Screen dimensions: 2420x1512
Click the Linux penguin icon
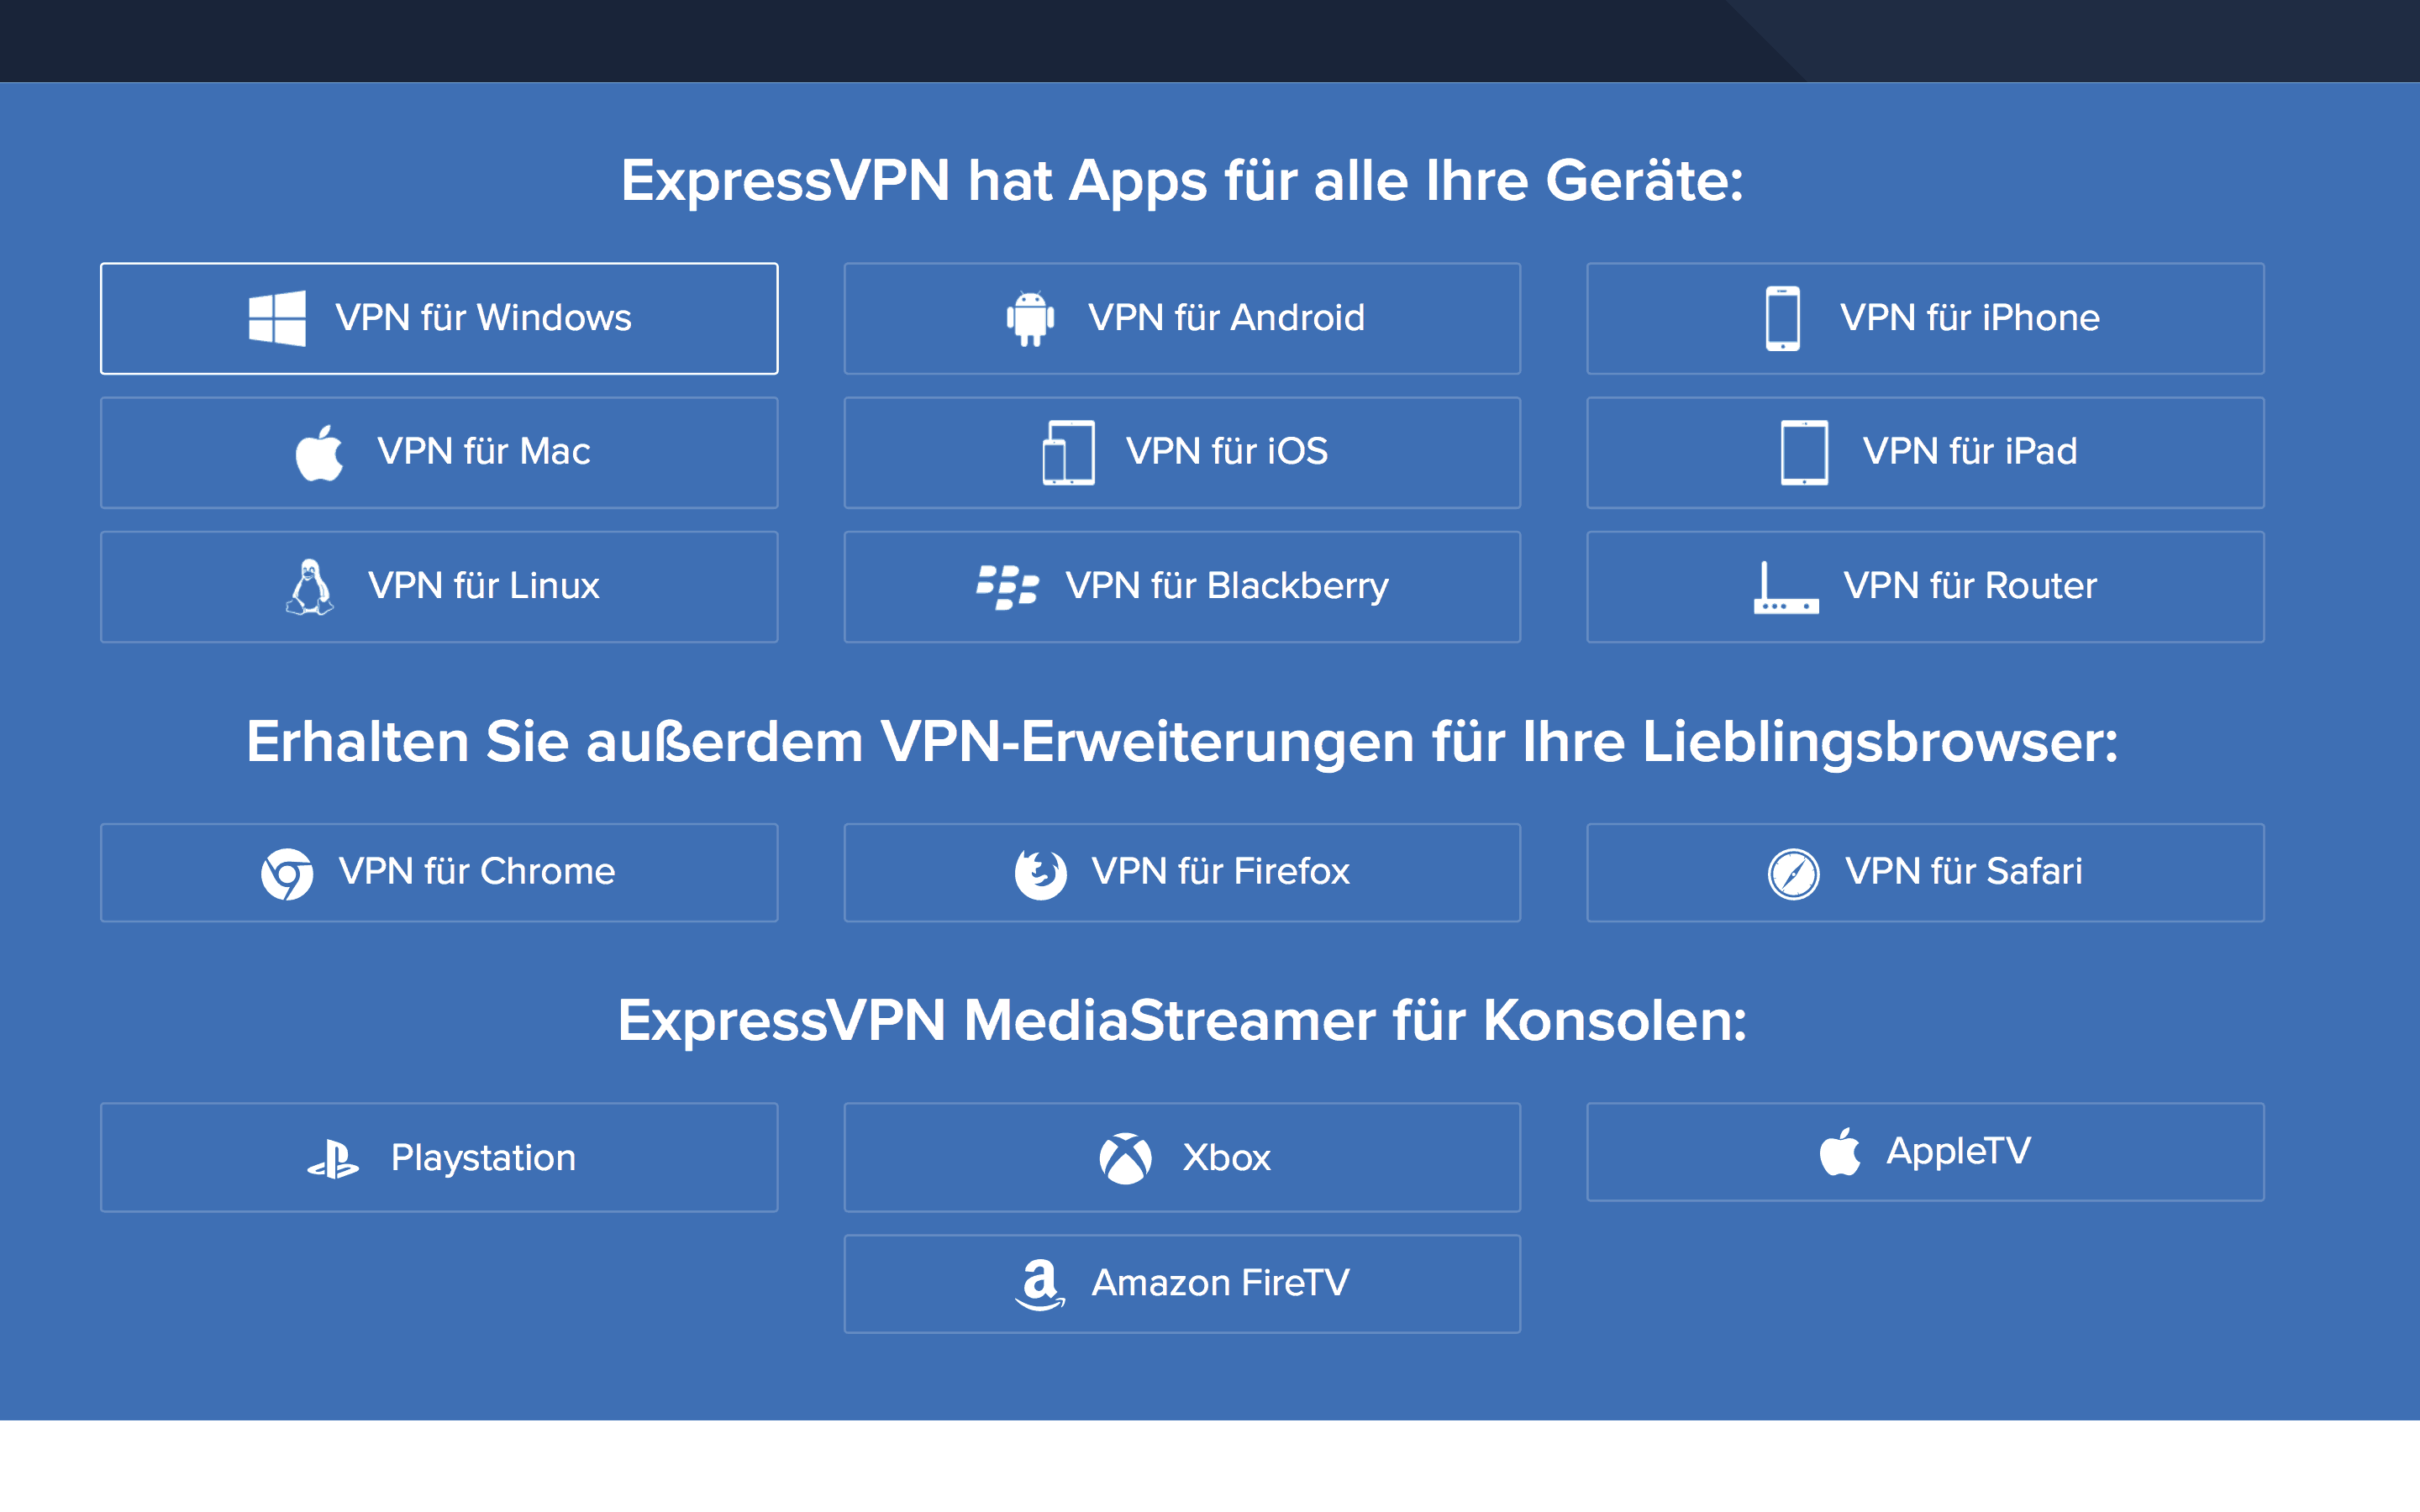click(x=310, y=586)
